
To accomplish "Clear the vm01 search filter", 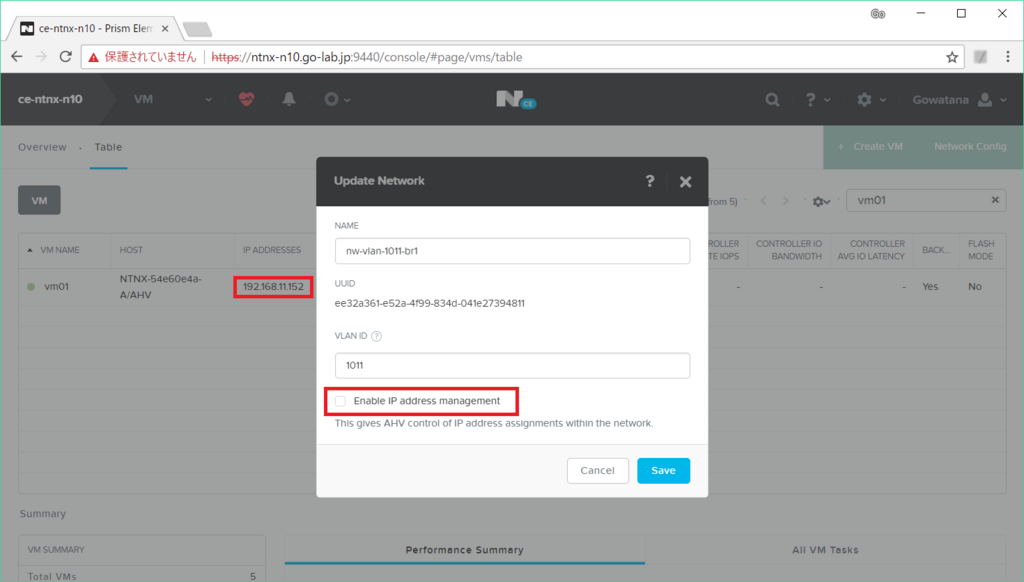I will tap(995, 200).
